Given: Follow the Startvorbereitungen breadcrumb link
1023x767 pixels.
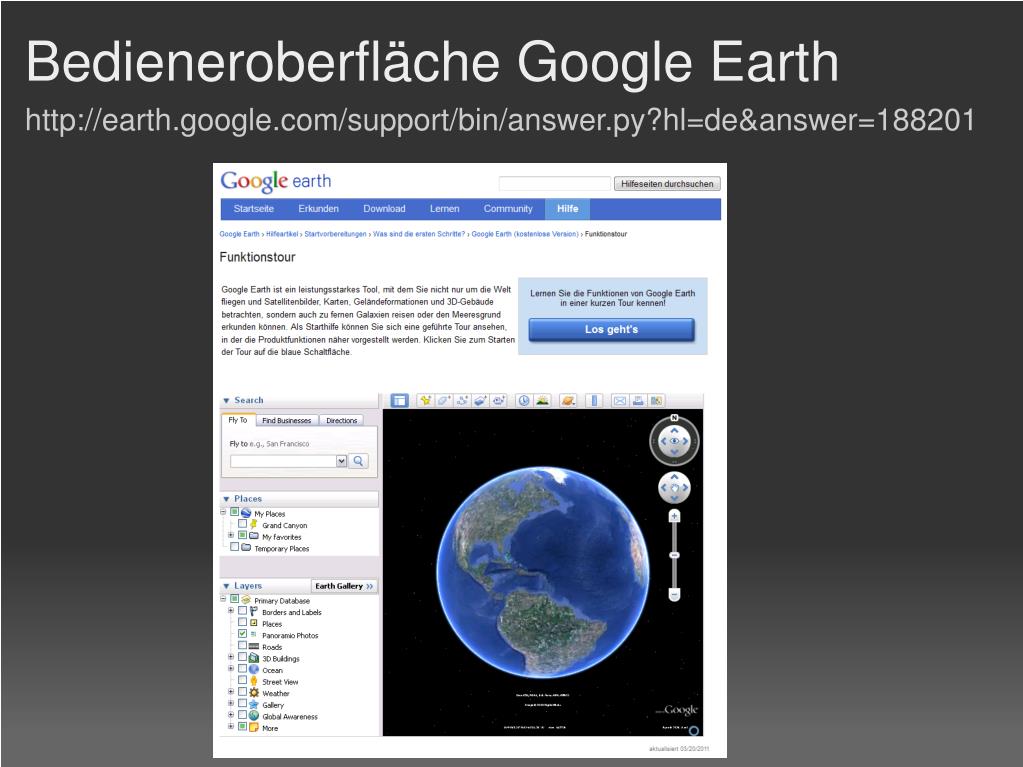Looking at the screenshot, I should tap(335, 234).
